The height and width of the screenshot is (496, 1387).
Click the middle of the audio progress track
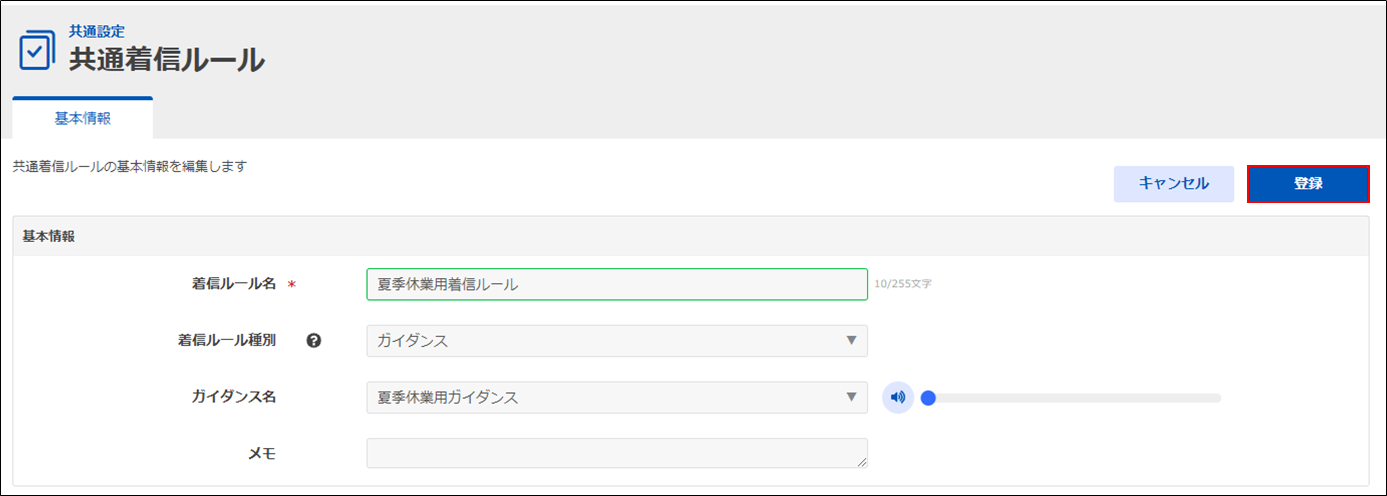coord(1075,398)
